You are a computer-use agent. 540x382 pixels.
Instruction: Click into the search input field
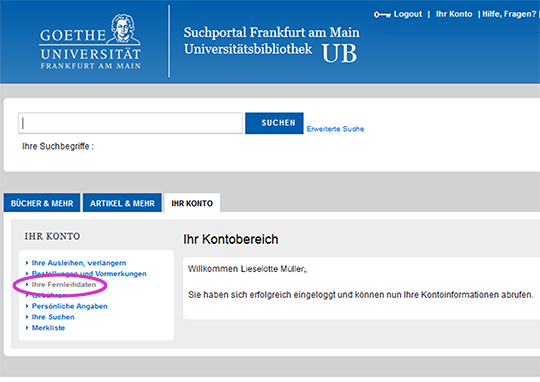coord(131,123)
